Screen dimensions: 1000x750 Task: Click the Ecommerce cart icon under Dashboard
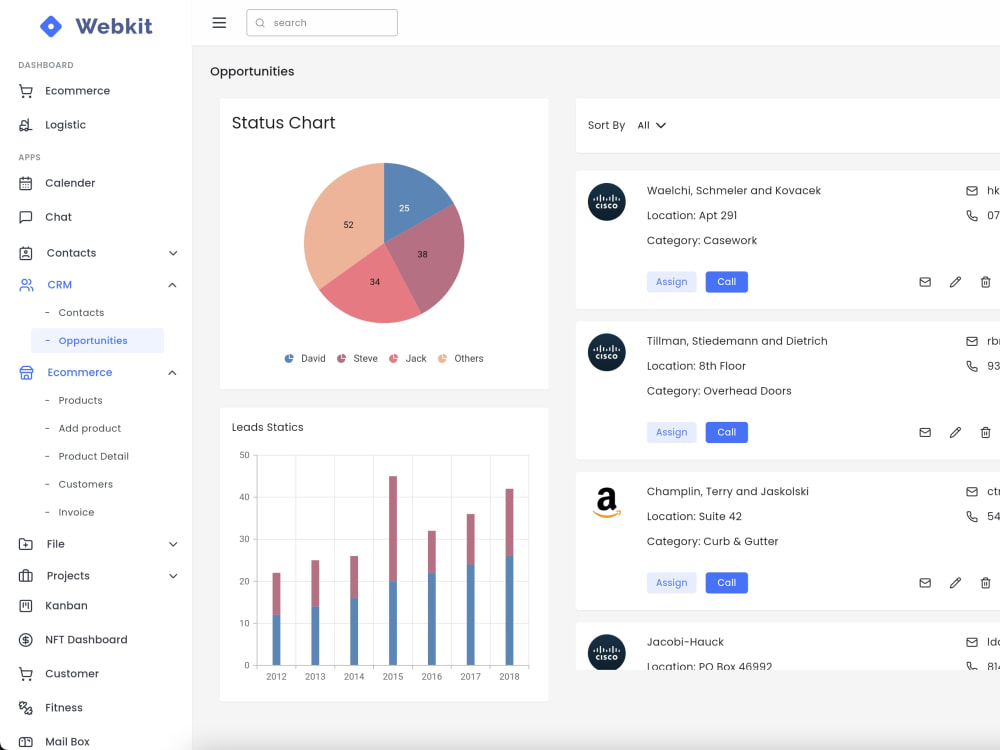coord(26,91)
